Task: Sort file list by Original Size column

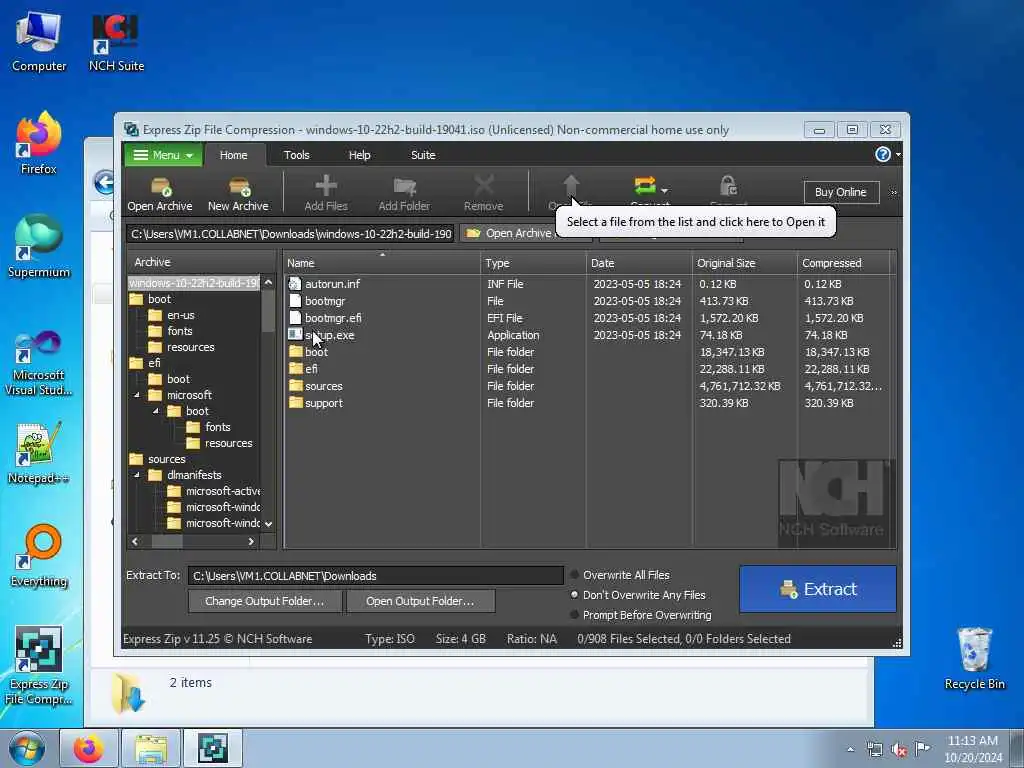Action: (744, 263)
